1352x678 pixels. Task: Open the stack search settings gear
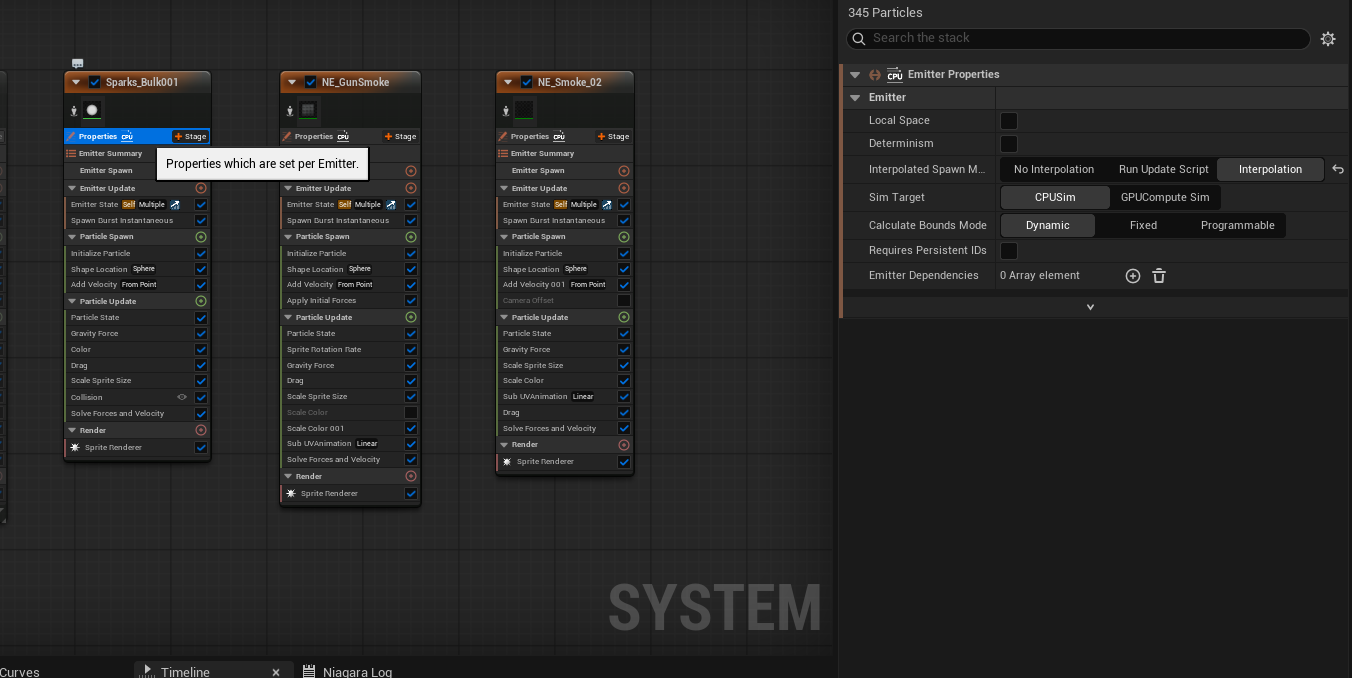click(1328, 39)
